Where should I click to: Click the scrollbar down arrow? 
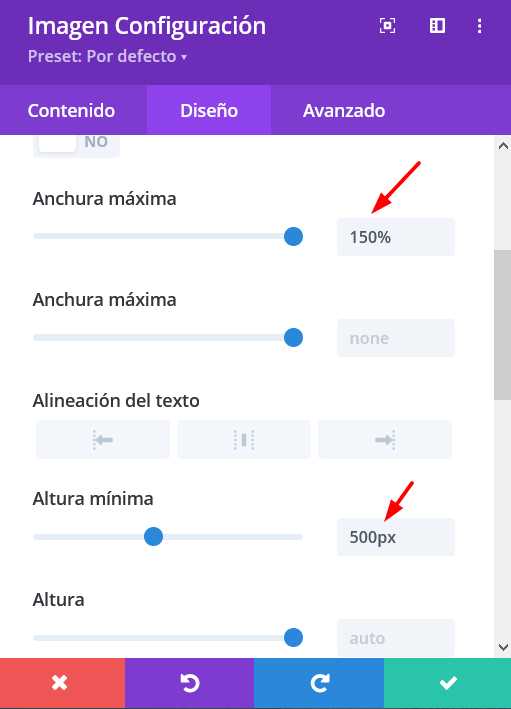[x=503, y=647]
